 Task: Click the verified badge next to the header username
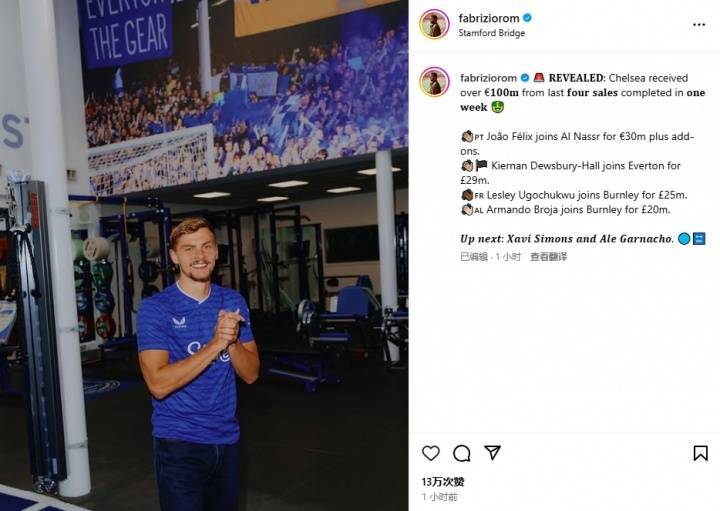click(527, 18)
